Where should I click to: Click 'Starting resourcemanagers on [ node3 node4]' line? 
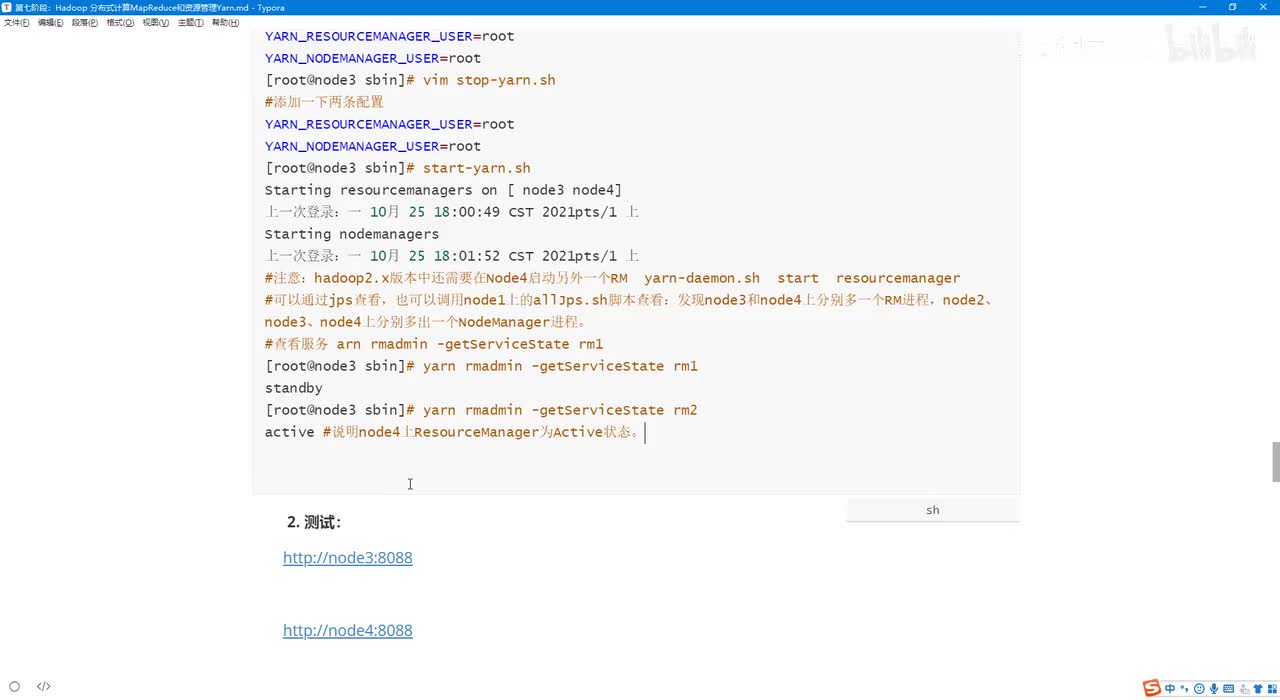443,190
